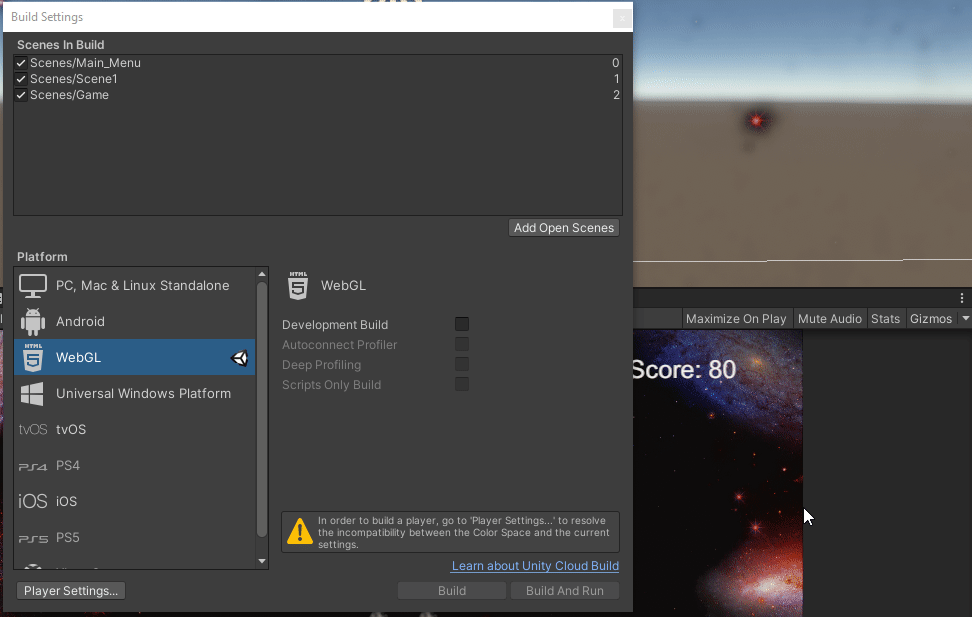Viewport: 972px width, 617px height.
Task: Click the PS5 platform logo
Action: click(33, 538)
